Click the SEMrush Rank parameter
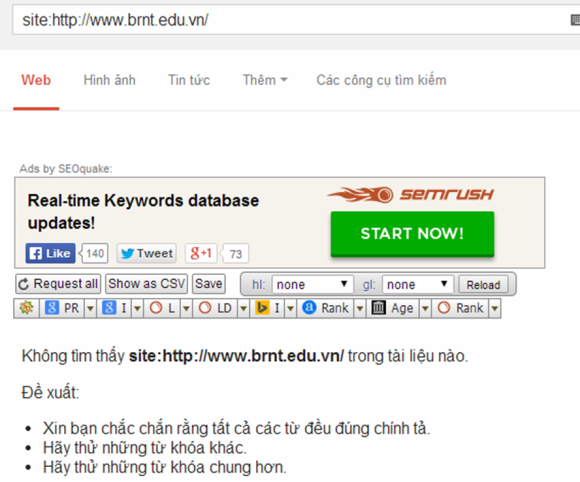Screen dimensions: 580x482 tap(460, 308)
